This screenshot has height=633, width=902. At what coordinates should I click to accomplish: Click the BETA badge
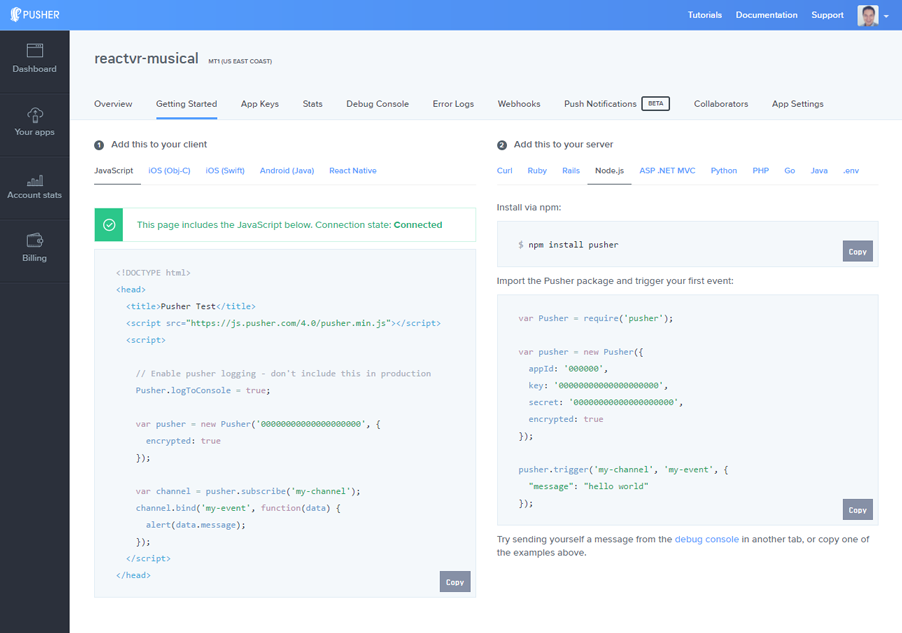(x=656, y=104)
